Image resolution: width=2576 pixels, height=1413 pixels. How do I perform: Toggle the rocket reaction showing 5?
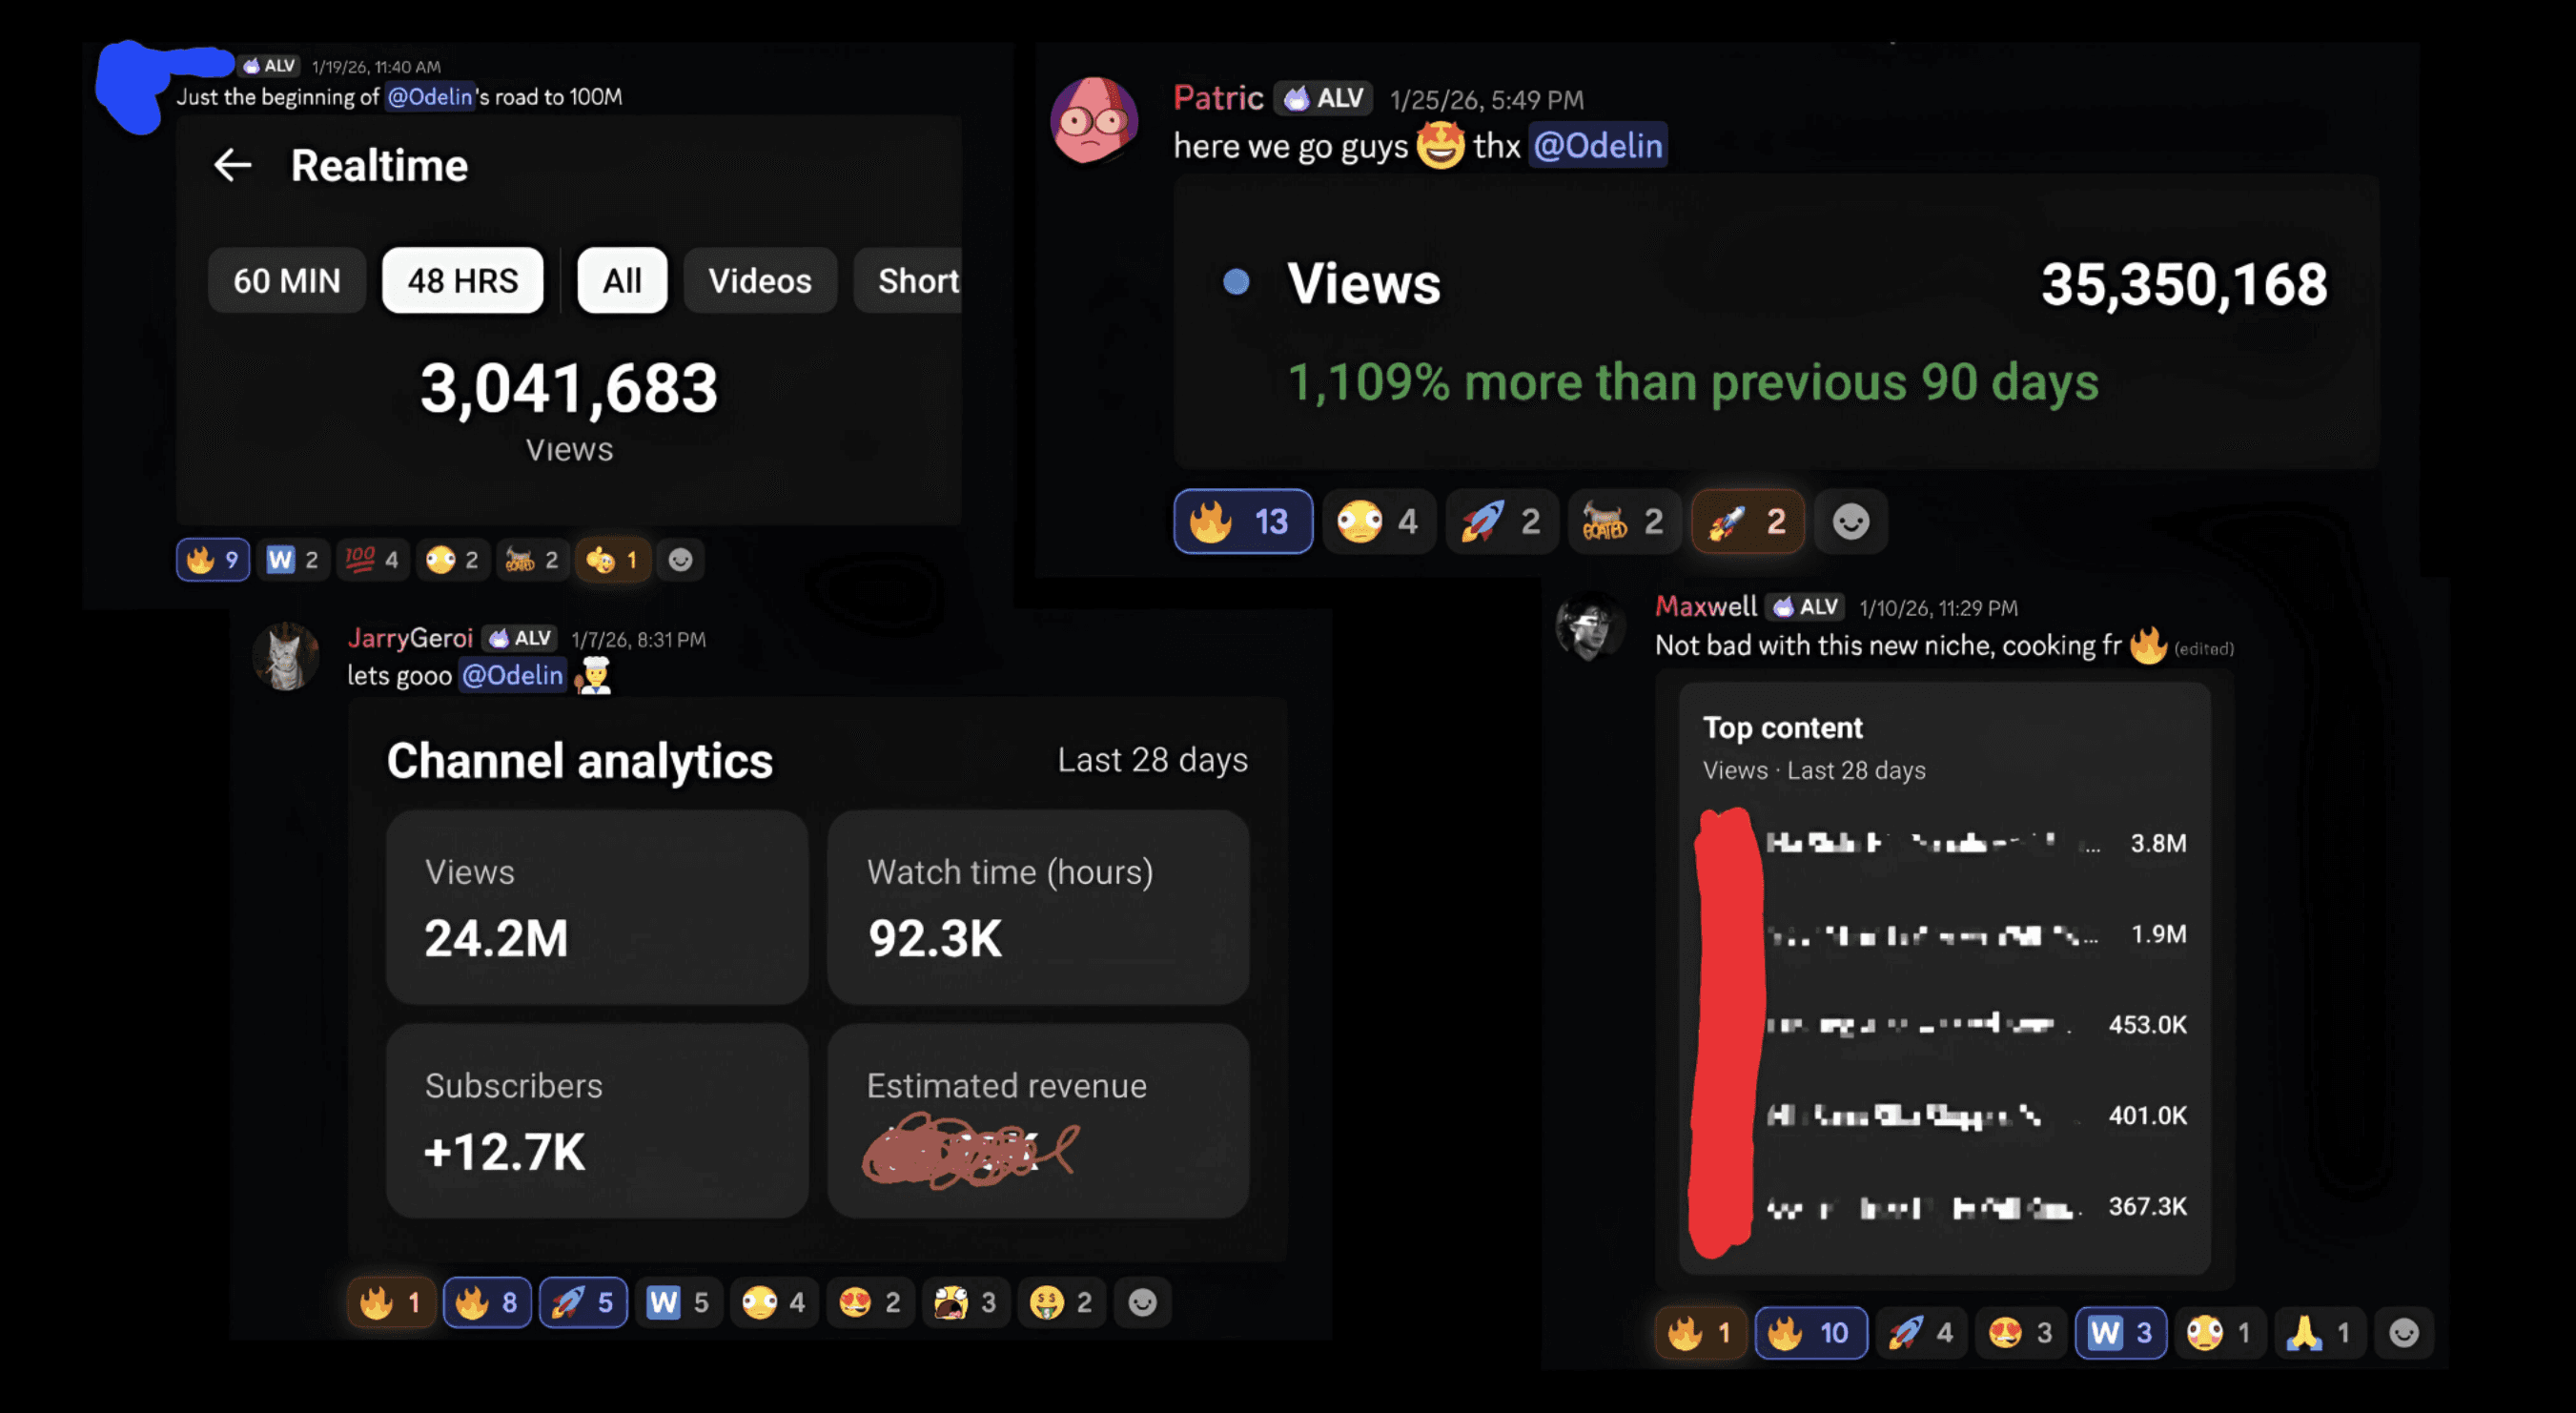(584, 1302)
